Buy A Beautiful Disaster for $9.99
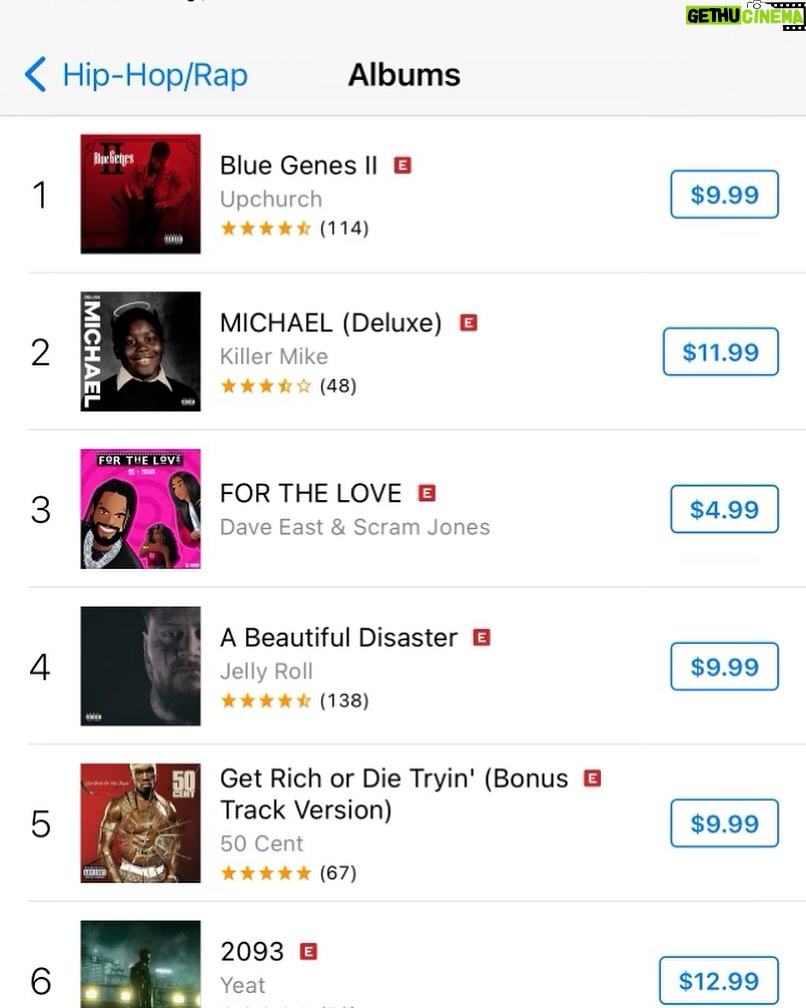The image size is (806, 1008). pos(724,667)
